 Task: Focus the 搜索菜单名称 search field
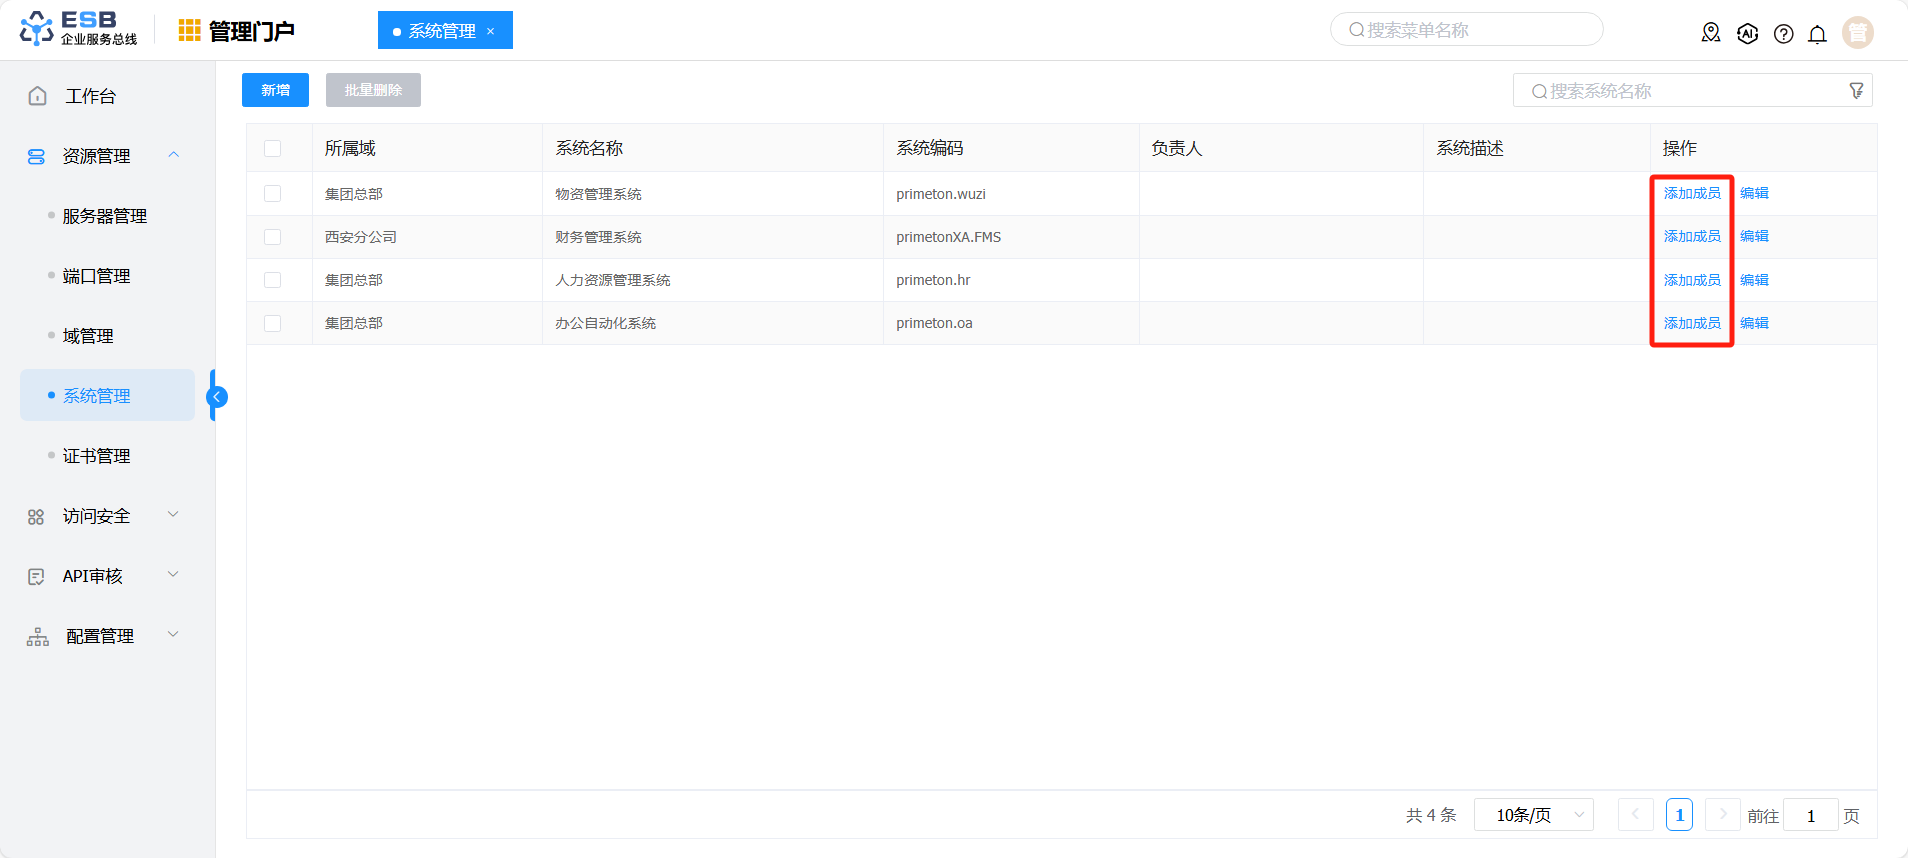click(x=1466, y=30)
